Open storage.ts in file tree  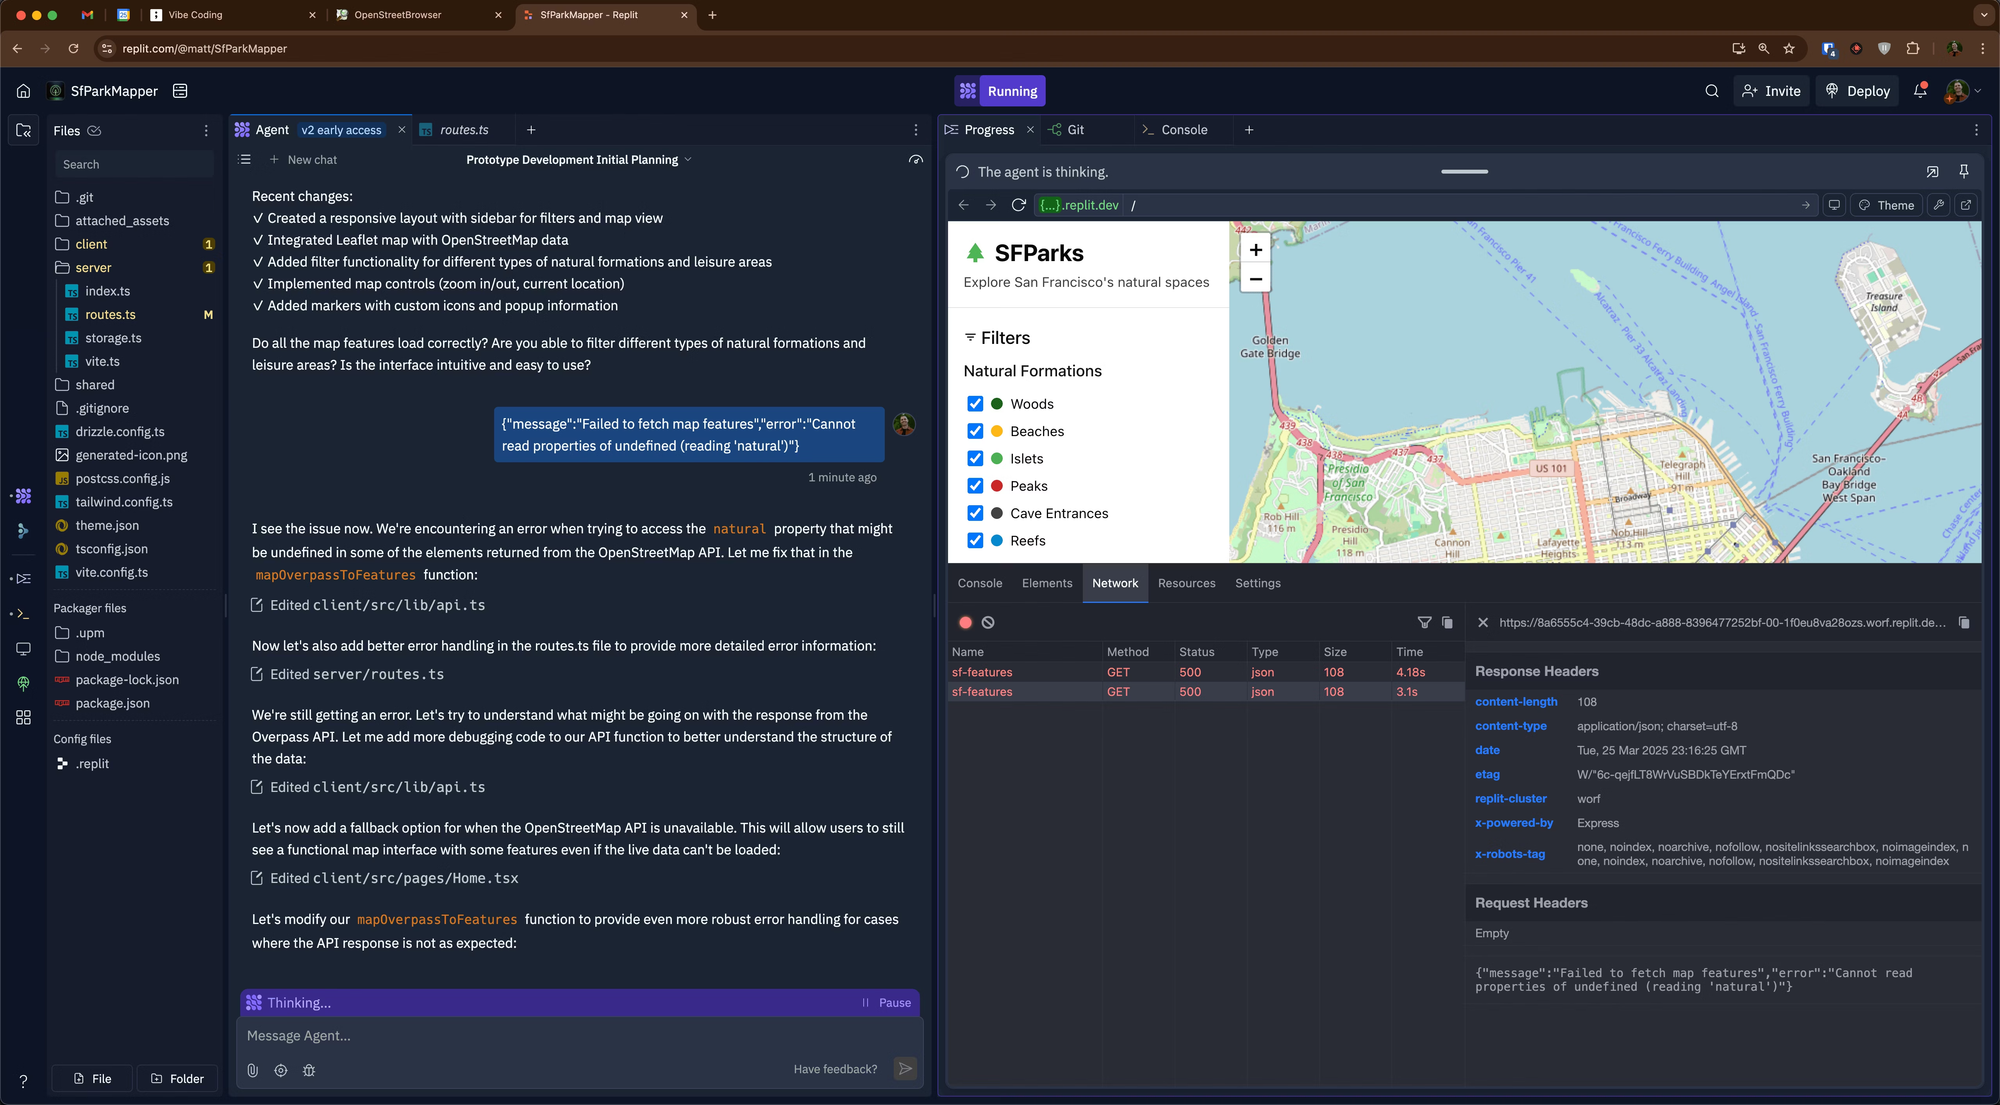[x=134, y=338]
